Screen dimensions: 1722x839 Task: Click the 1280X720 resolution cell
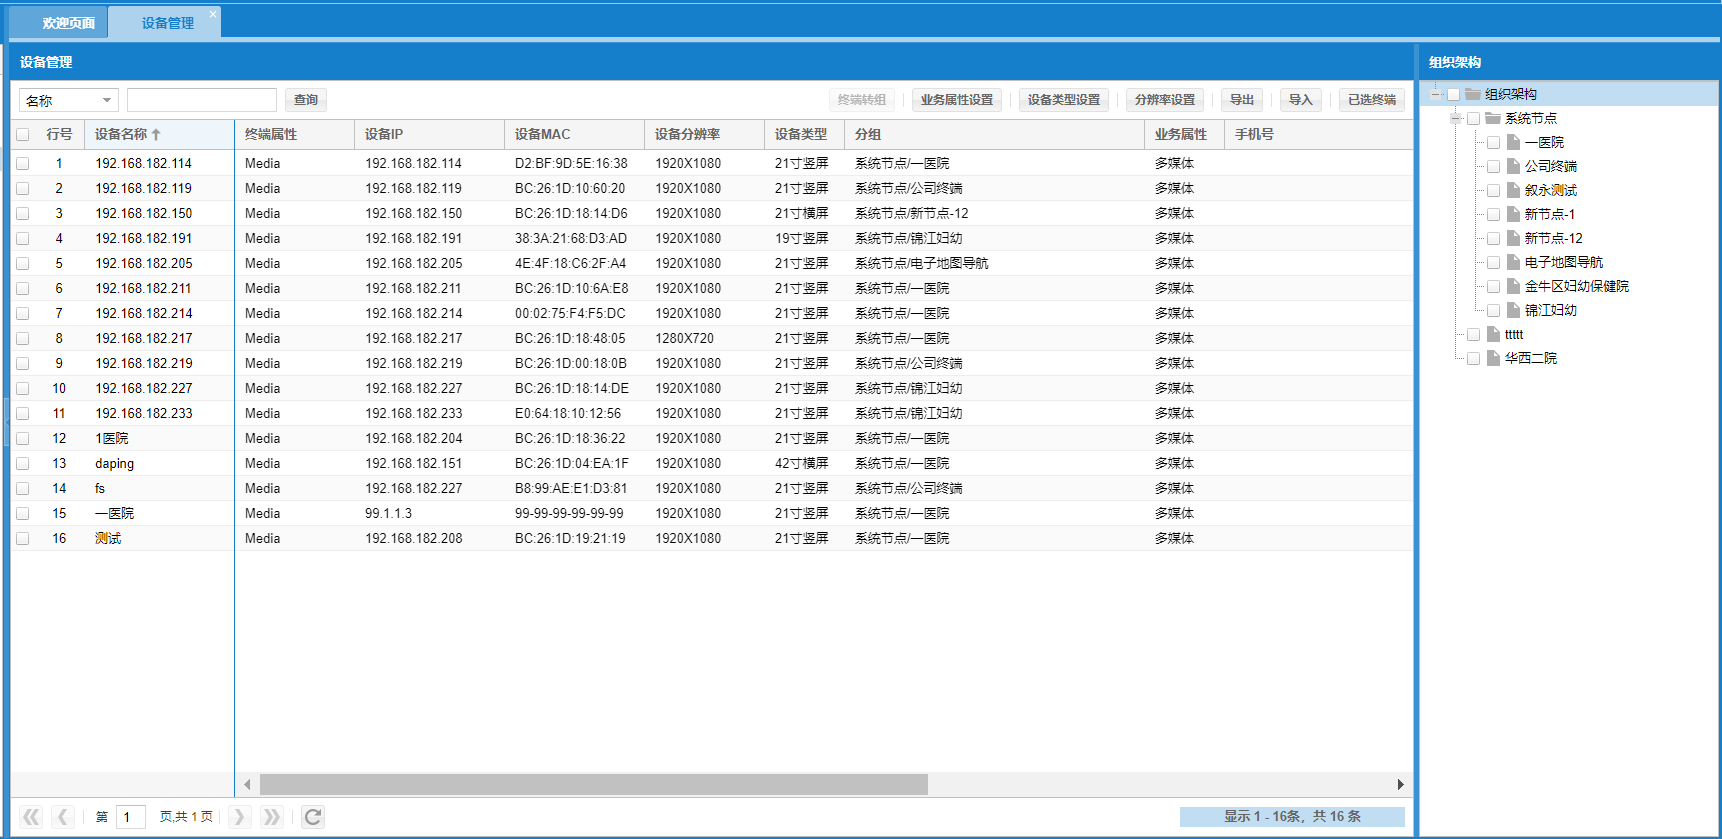(684, 338)
